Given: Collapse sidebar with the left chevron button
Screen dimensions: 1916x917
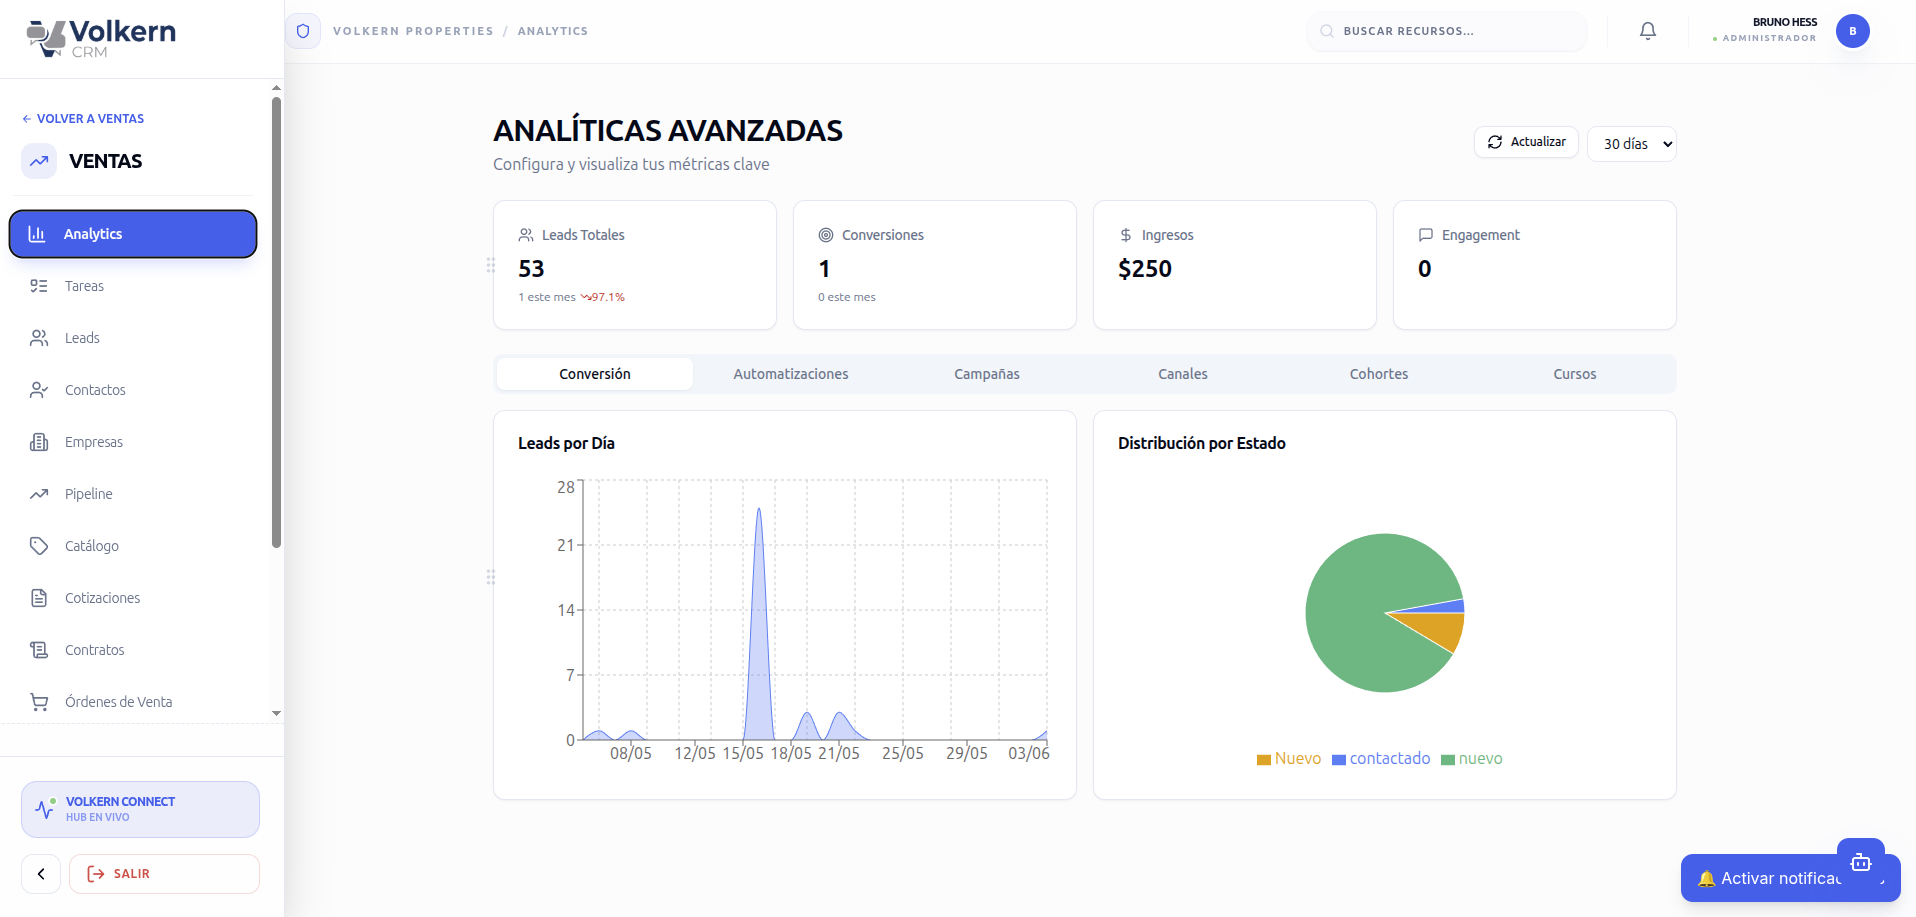Looking at the screenshot, I should click(x=41, y=874).
